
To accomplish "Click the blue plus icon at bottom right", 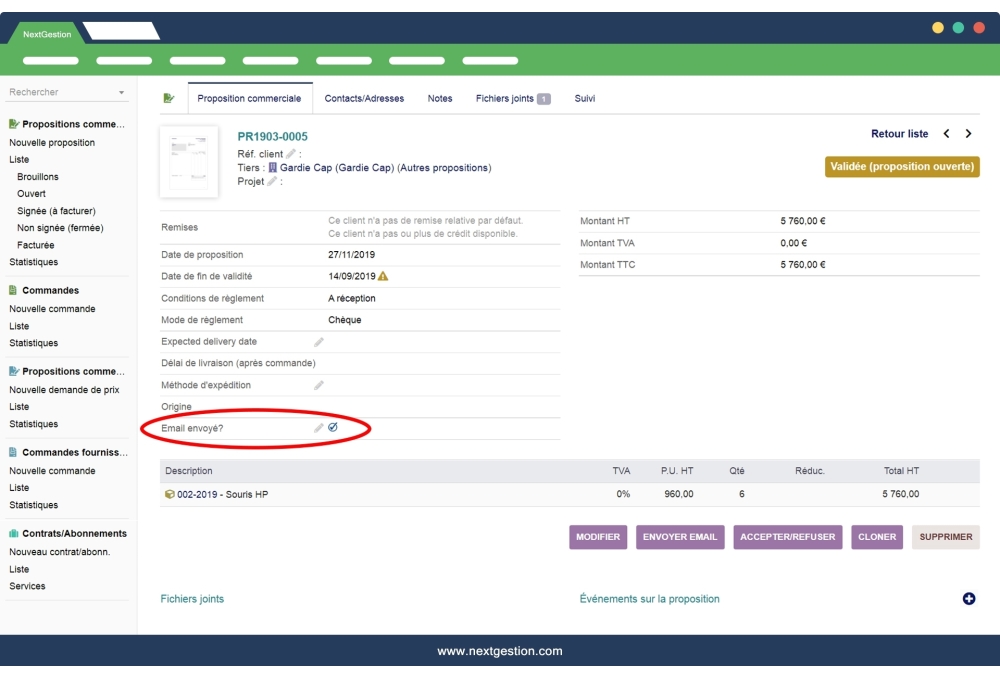I will point(968,599).
